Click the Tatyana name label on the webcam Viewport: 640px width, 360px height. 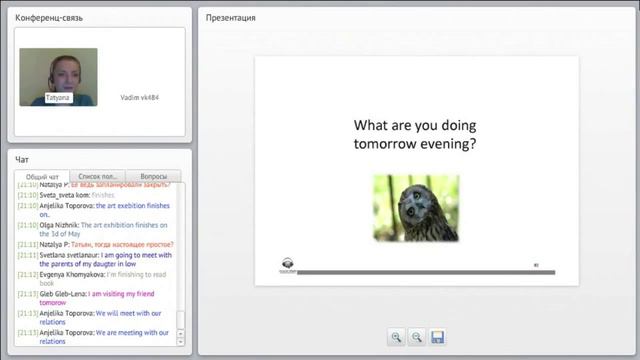point(58,98)
